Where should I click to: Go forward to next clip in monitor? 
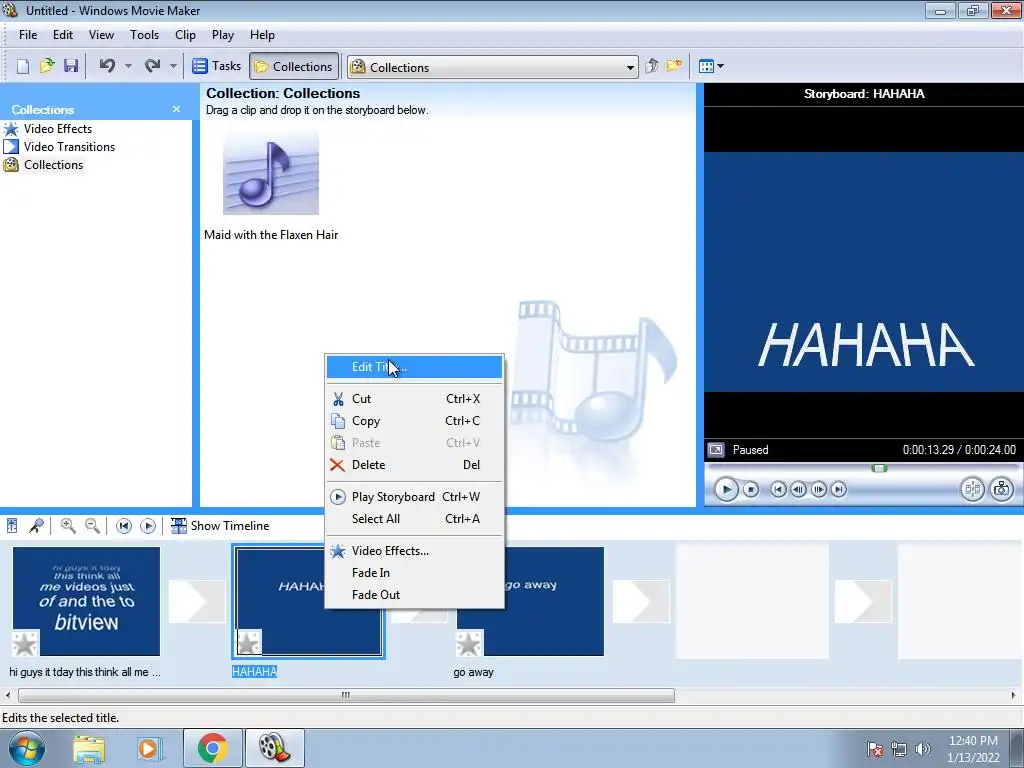point(839,489)
